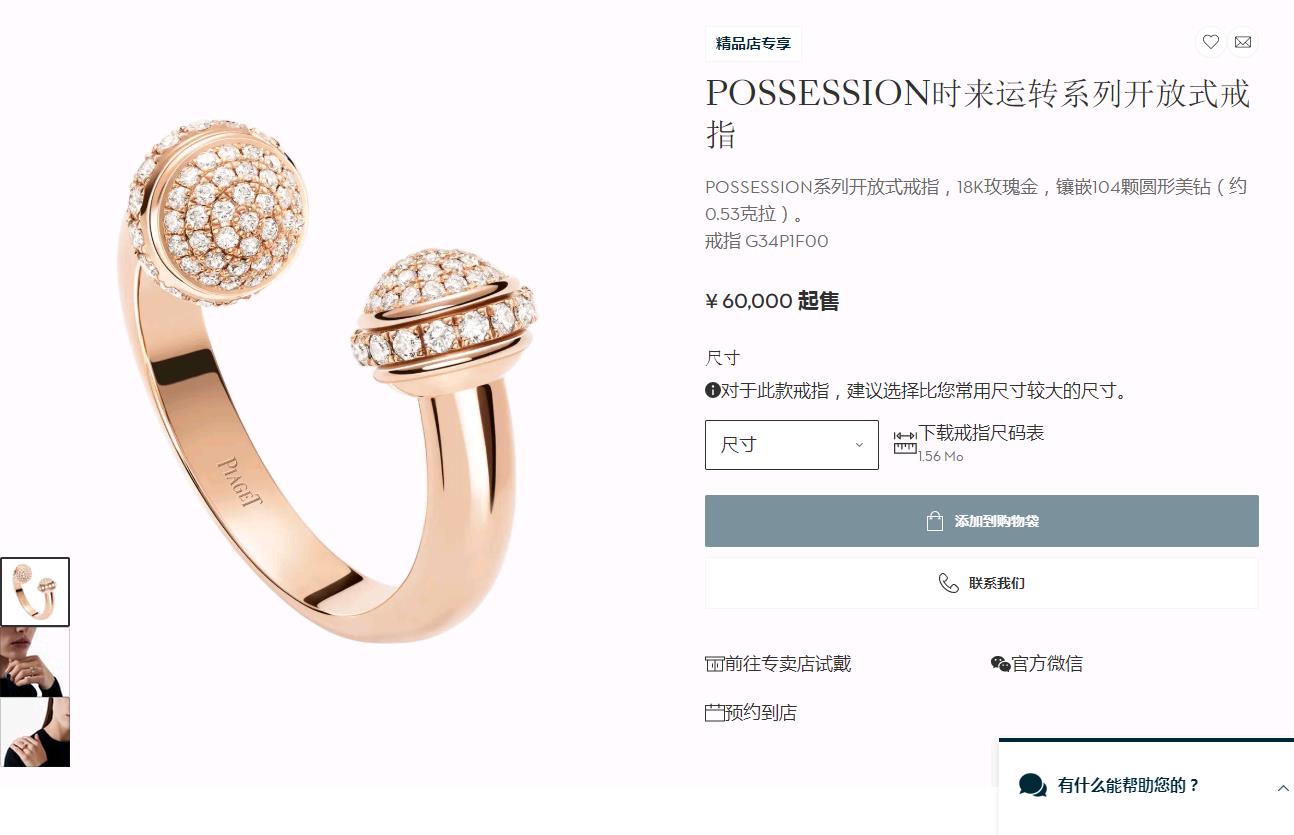The height and width of the screenshot is (835, 1294).
Task: Select the first ring product thumbnail
Action: tap(35, 592)
